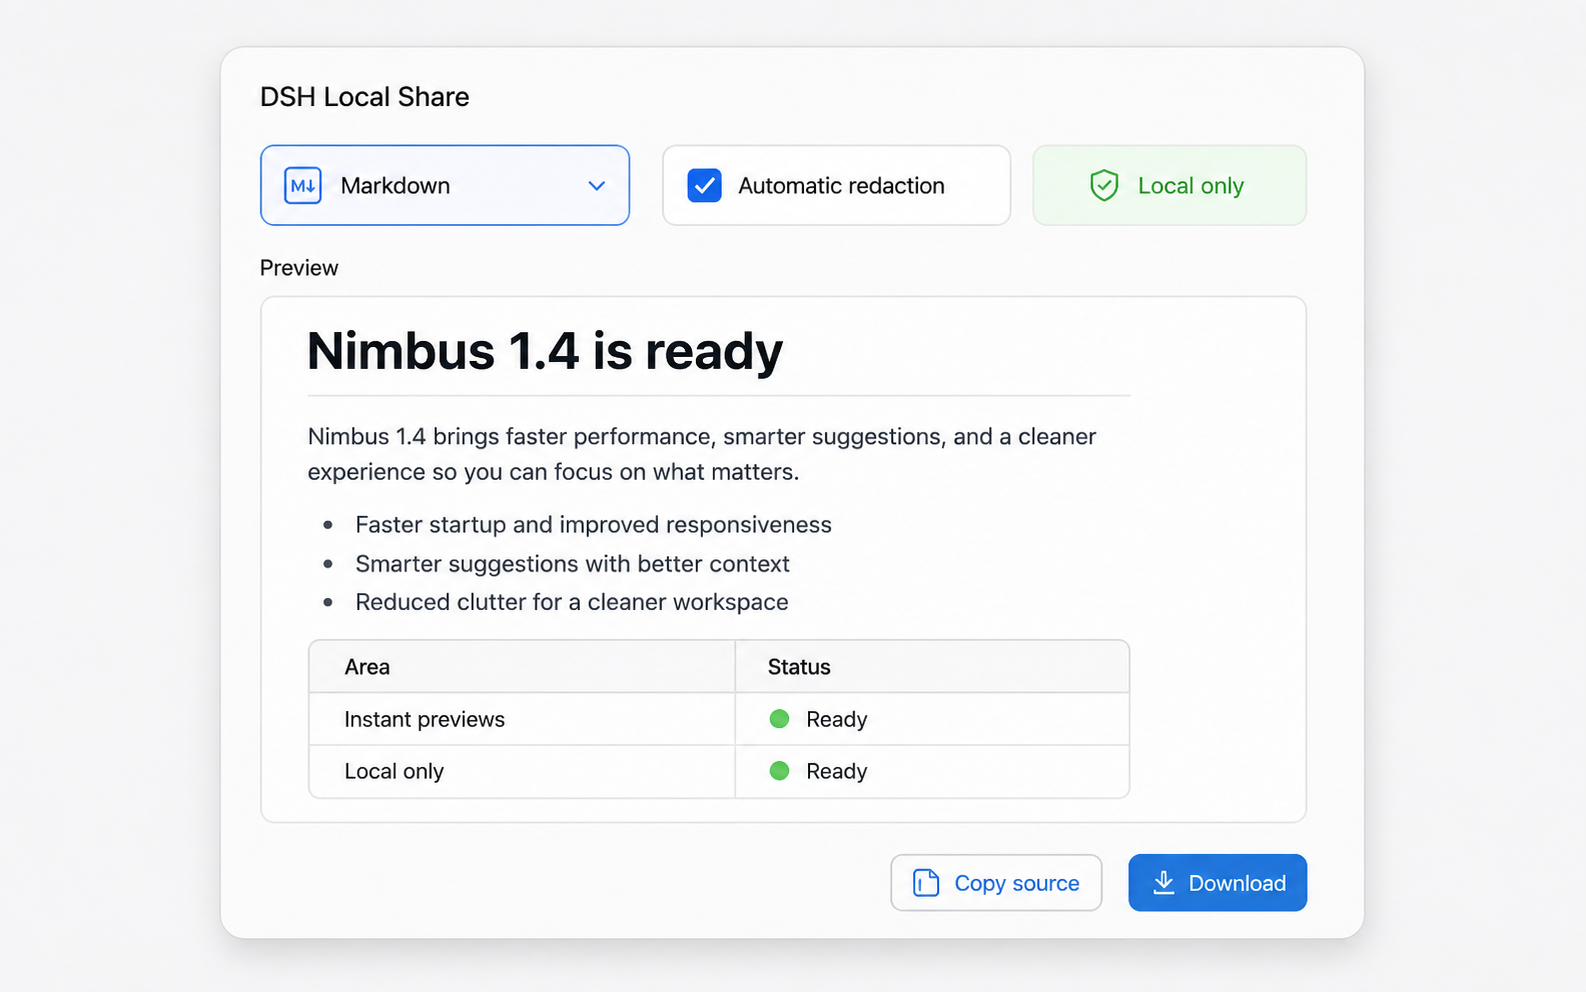The height and width of the screenshot is (992, 1586).
Task: Click the green status dot for Local only row
Action: (x=779, y=771)
